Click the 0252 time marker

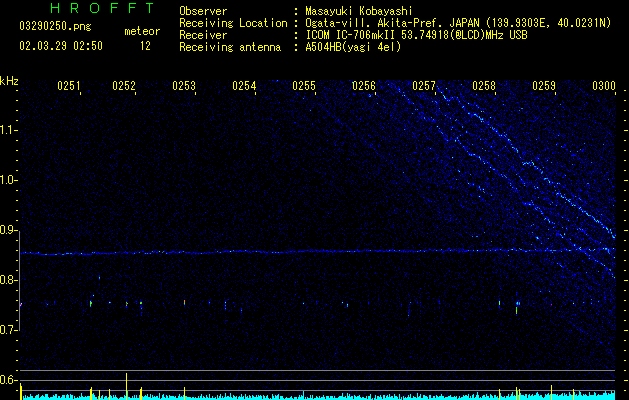pyautogui.click(x=124, y=86)
